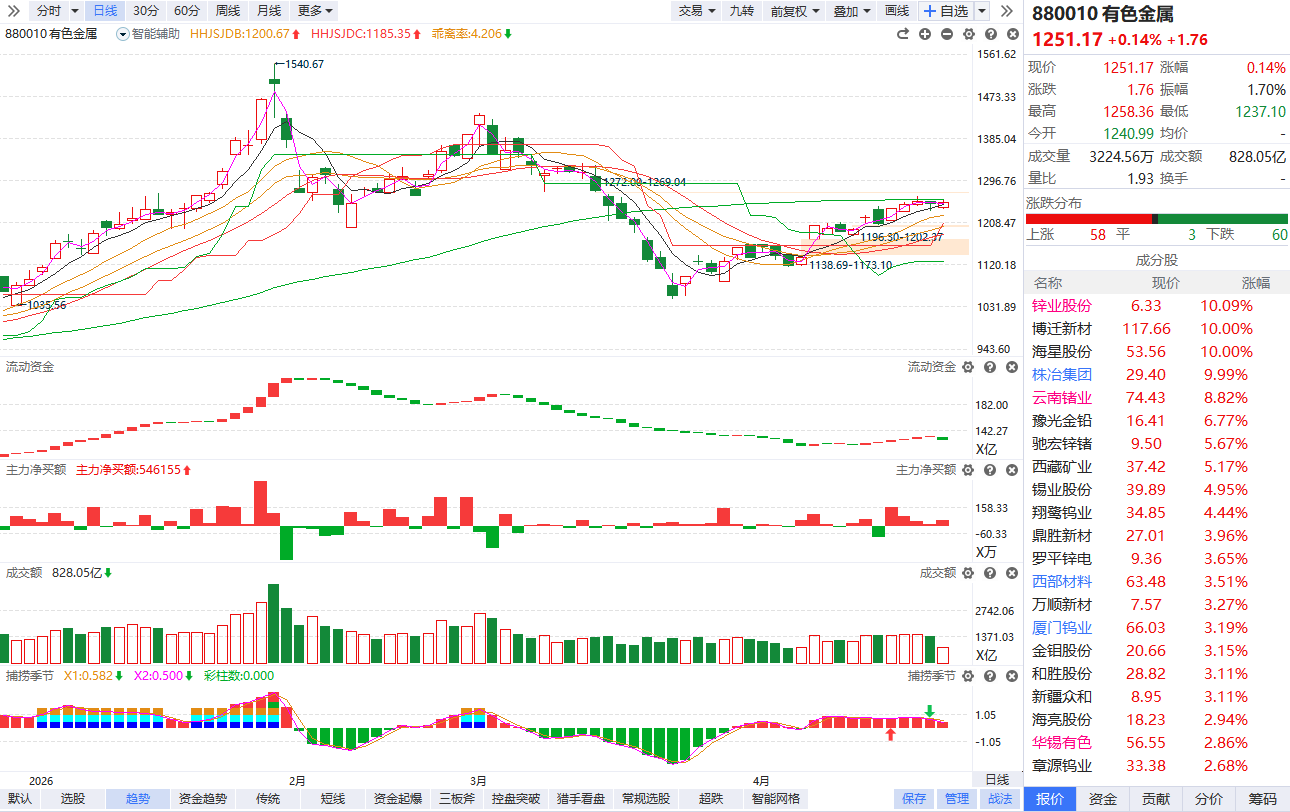Close the 成交额 indicator panel

pyautogui.click(x=1010, y=573)
